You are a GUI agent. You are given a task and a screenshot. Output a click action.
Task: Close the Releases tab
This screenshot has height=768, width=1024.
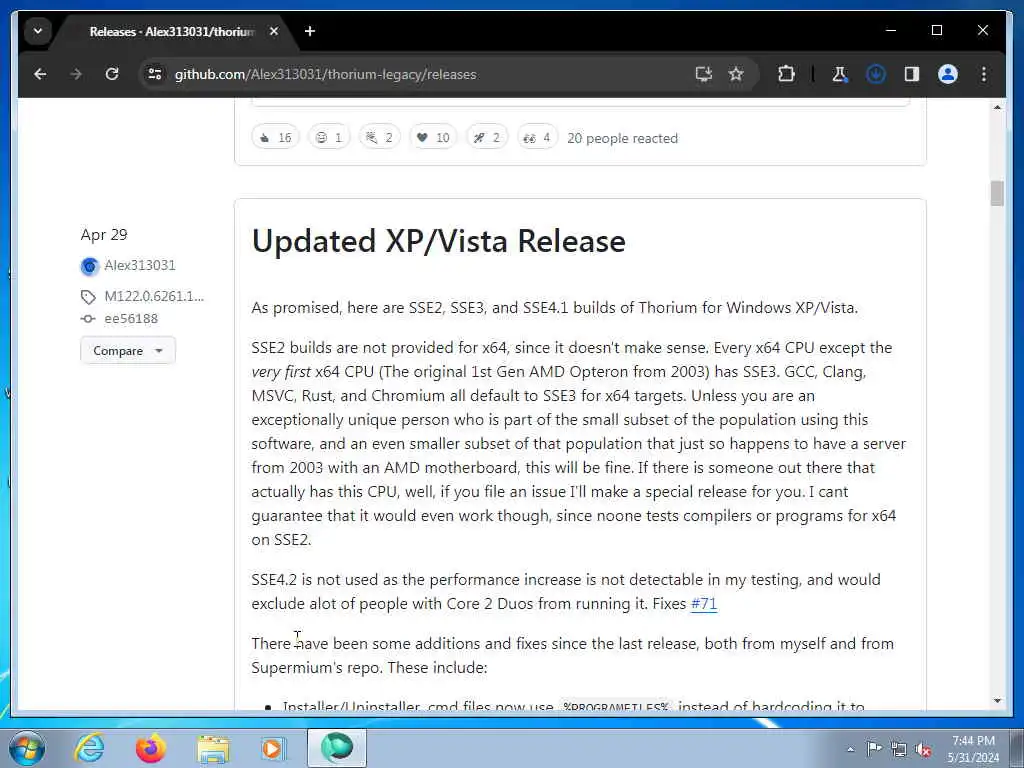[274, 31]
